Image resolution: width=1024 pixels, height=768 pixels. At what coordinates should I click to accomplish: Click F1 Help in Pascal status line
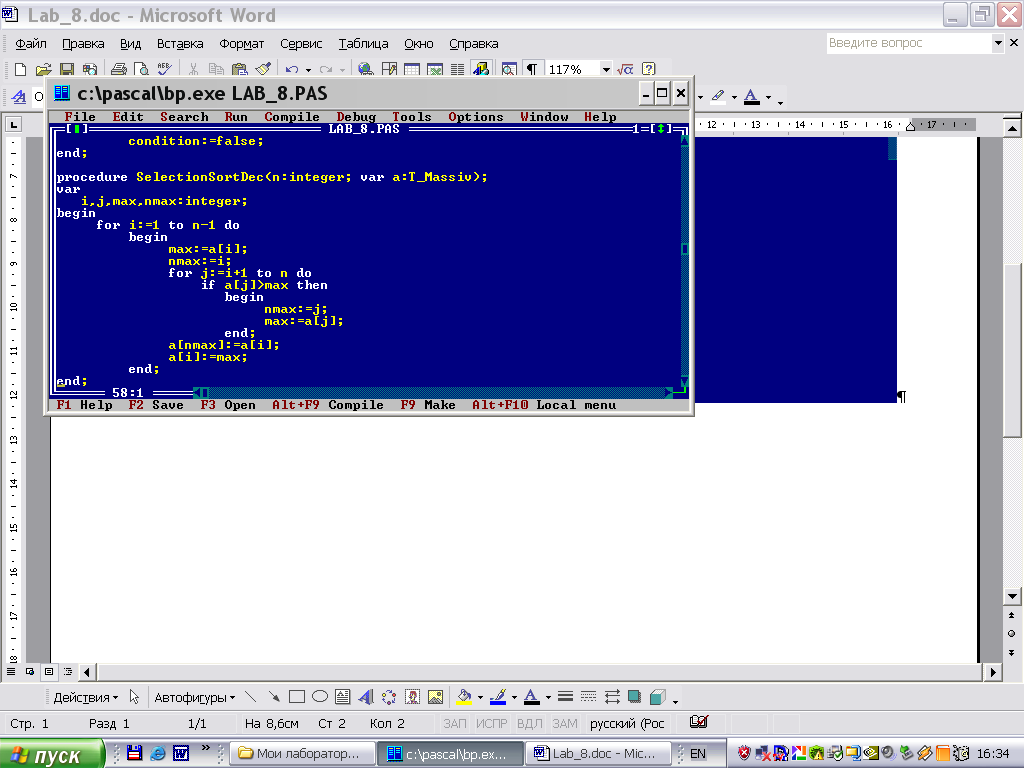(x=84, y=405)
